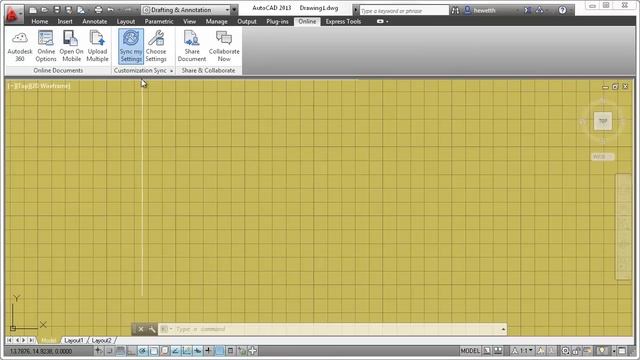Click the New drawing icon in Quick Access toolbar
The height and width of the screenshot is (360, 640).
pos(33,10)
